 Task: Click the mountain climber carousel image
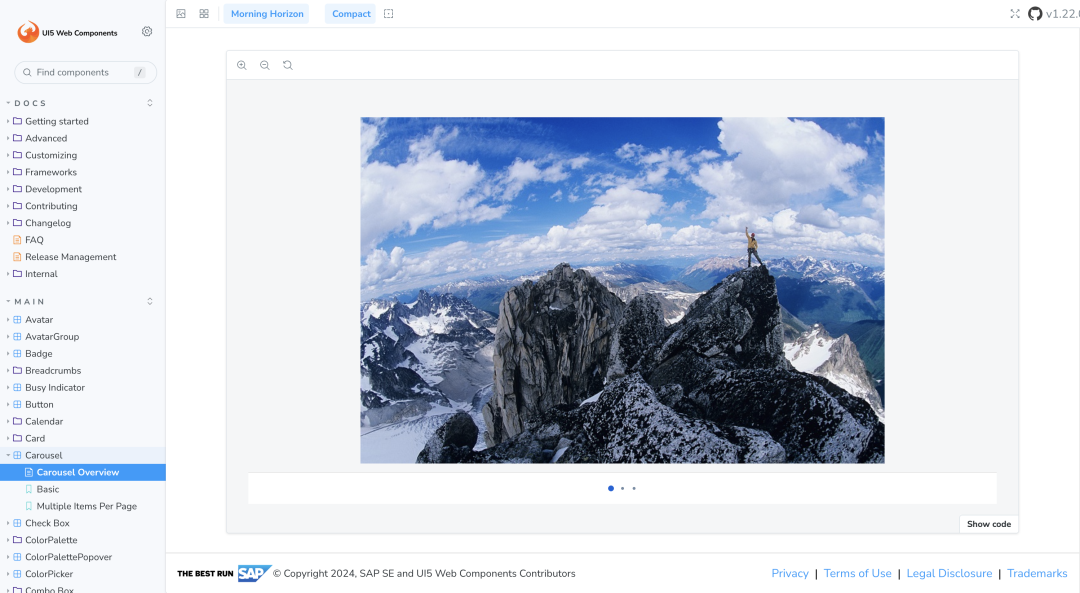622,290
